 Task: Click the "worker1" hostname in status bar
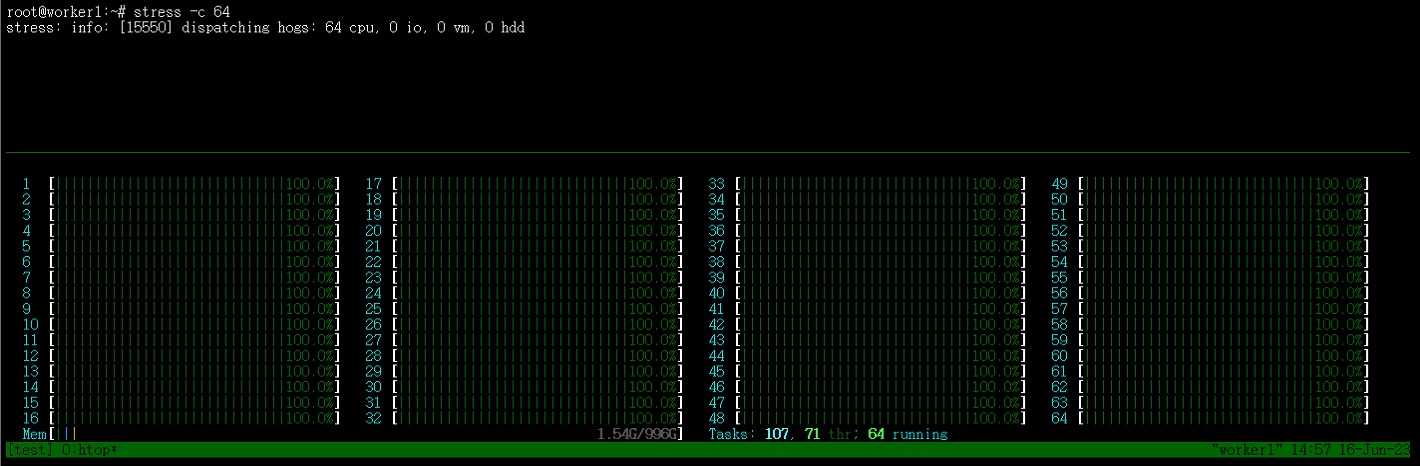pyautogui.click(x=1246, y=450)
